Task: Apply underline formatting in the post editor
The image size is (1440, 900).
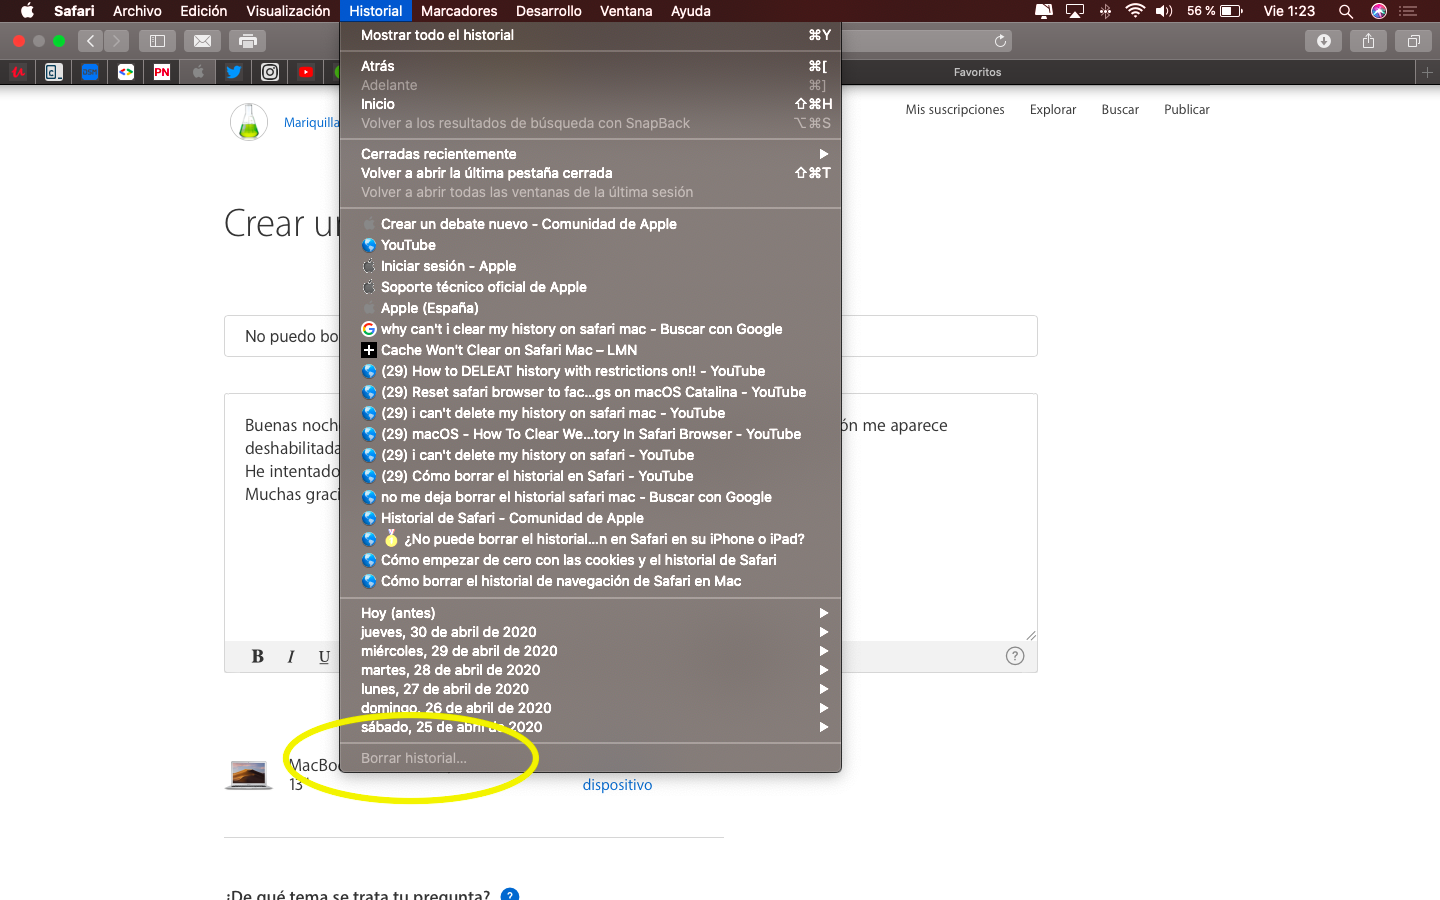Action: (324, 656)
